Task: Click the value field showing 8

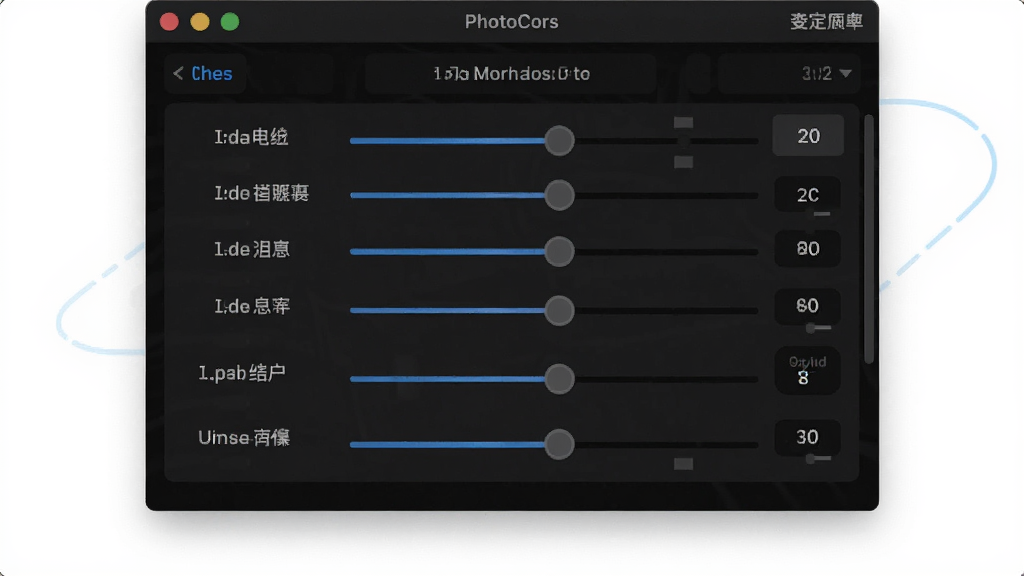Action: coord(807,371)
